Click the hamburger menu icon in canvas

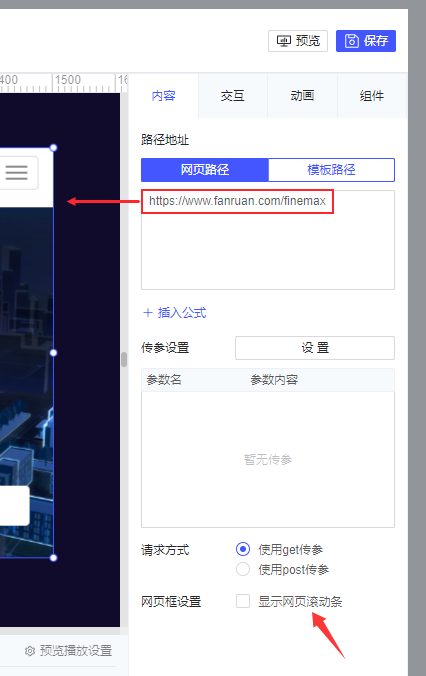pyautogui.click(x=16, y=172)
